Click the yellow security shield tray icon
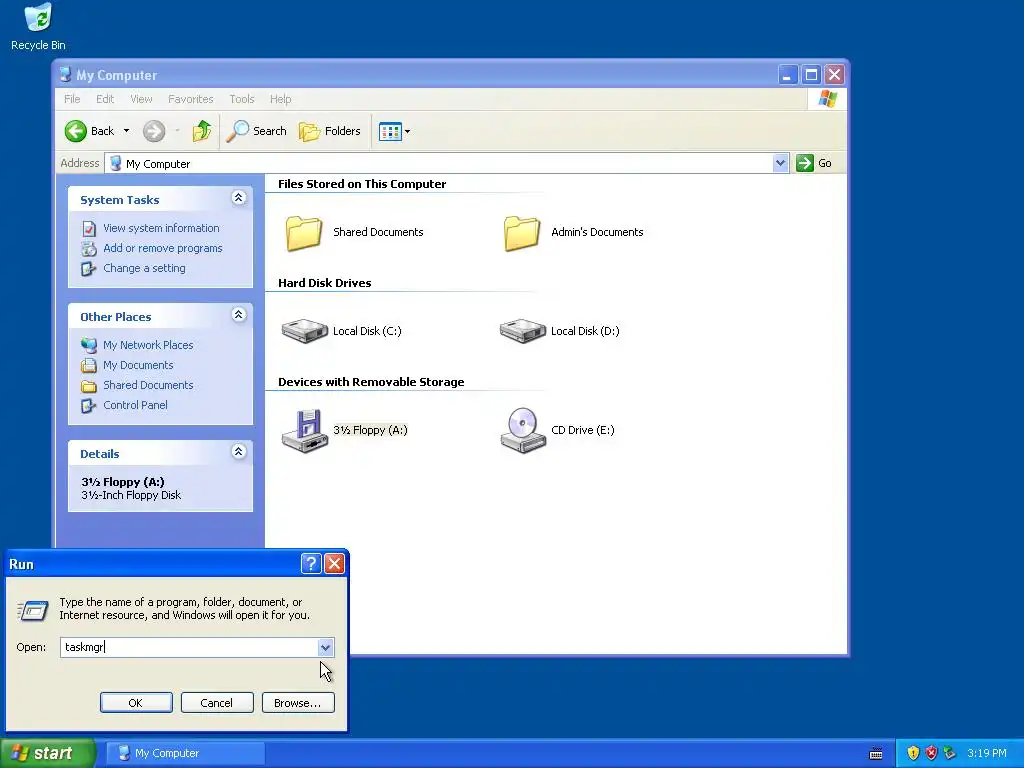Viewport: 1024px width, 768px height. point(913,754)
